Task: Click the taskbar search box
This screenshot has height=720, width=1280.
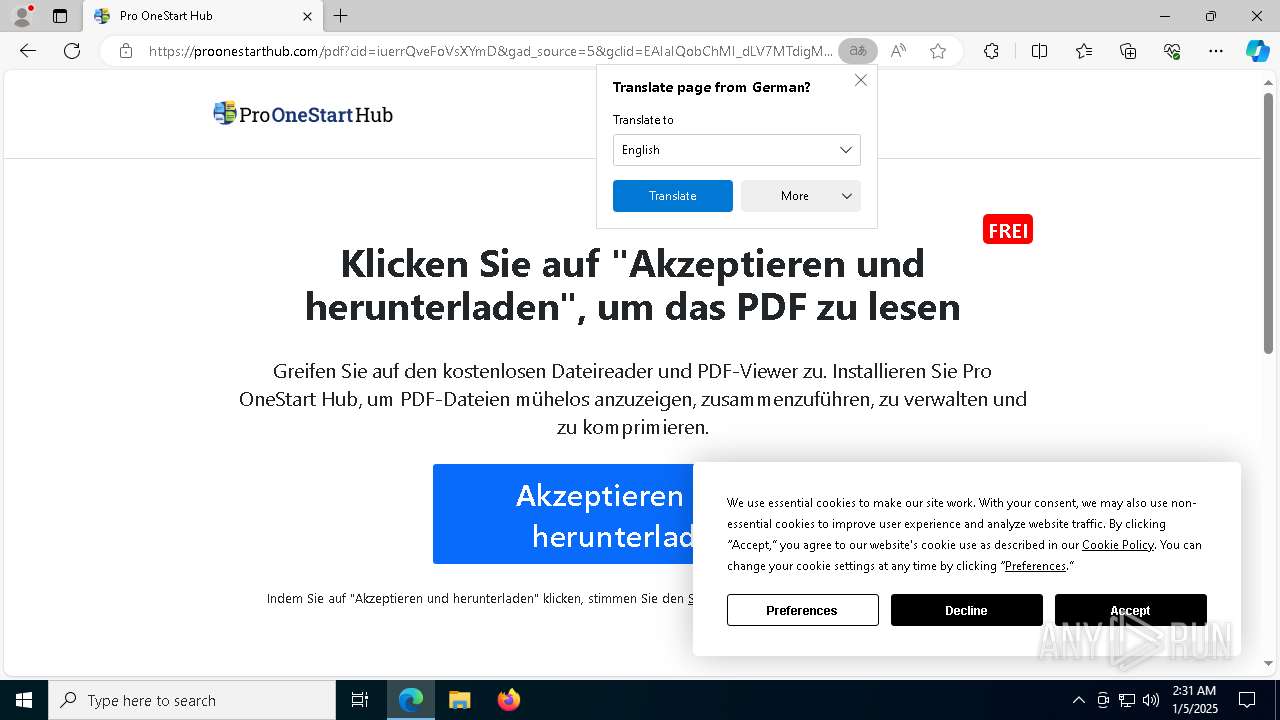Action: coord(192,700)
